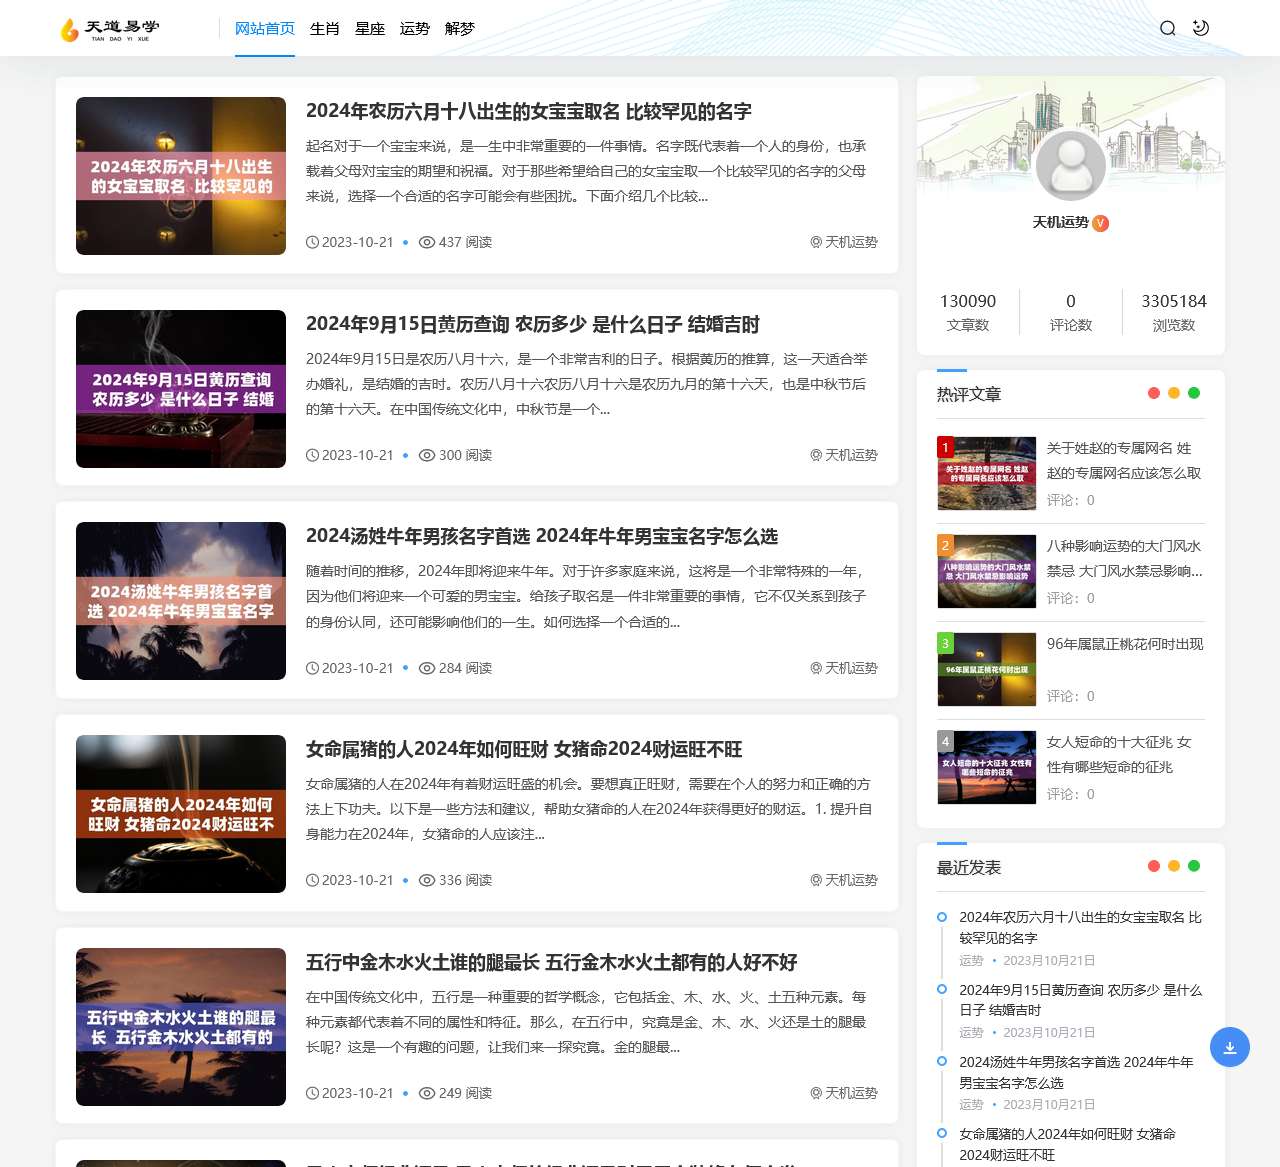Toggle dark mode with the moon icon
The width and height of the screenshot is (1280, 1167).
[1201, 28]
